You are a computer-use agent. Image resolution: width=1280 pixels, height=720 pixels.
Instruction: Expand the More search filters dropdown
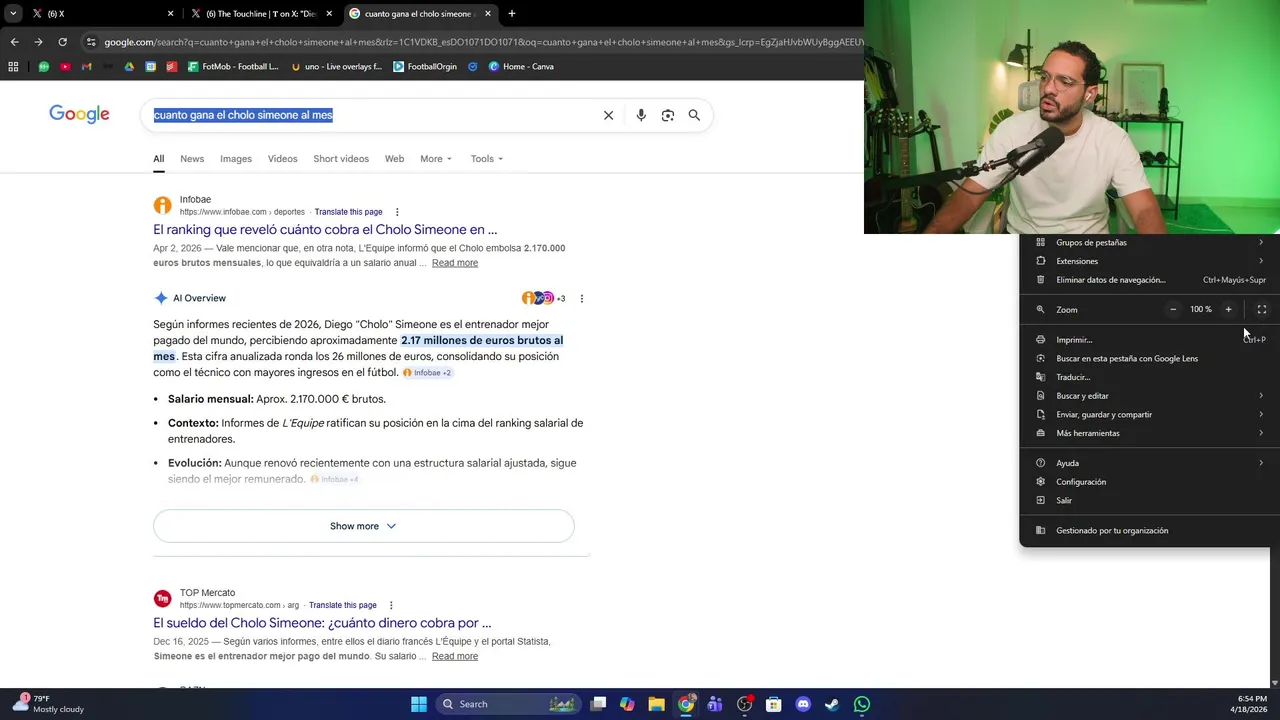[x=436, y=159]
